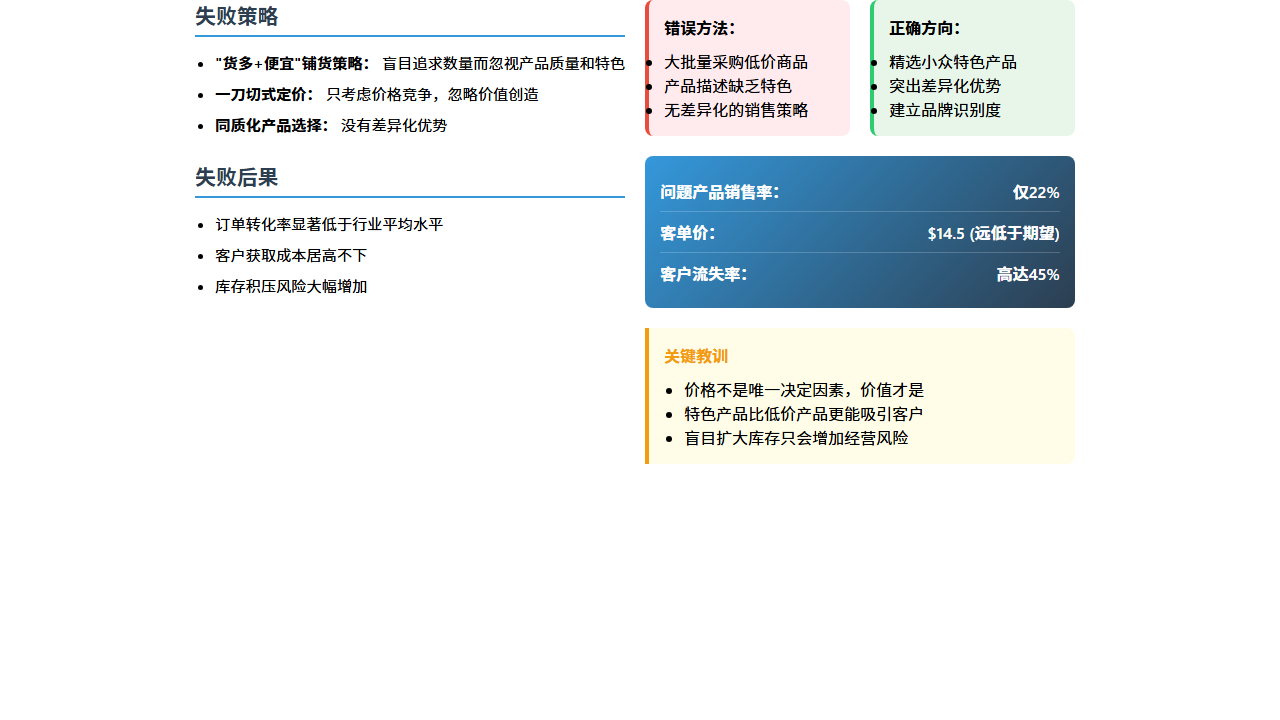
Task: Click 产品描述缺乏特色 item
Action: pyautogui.click(x=728, y=86)
